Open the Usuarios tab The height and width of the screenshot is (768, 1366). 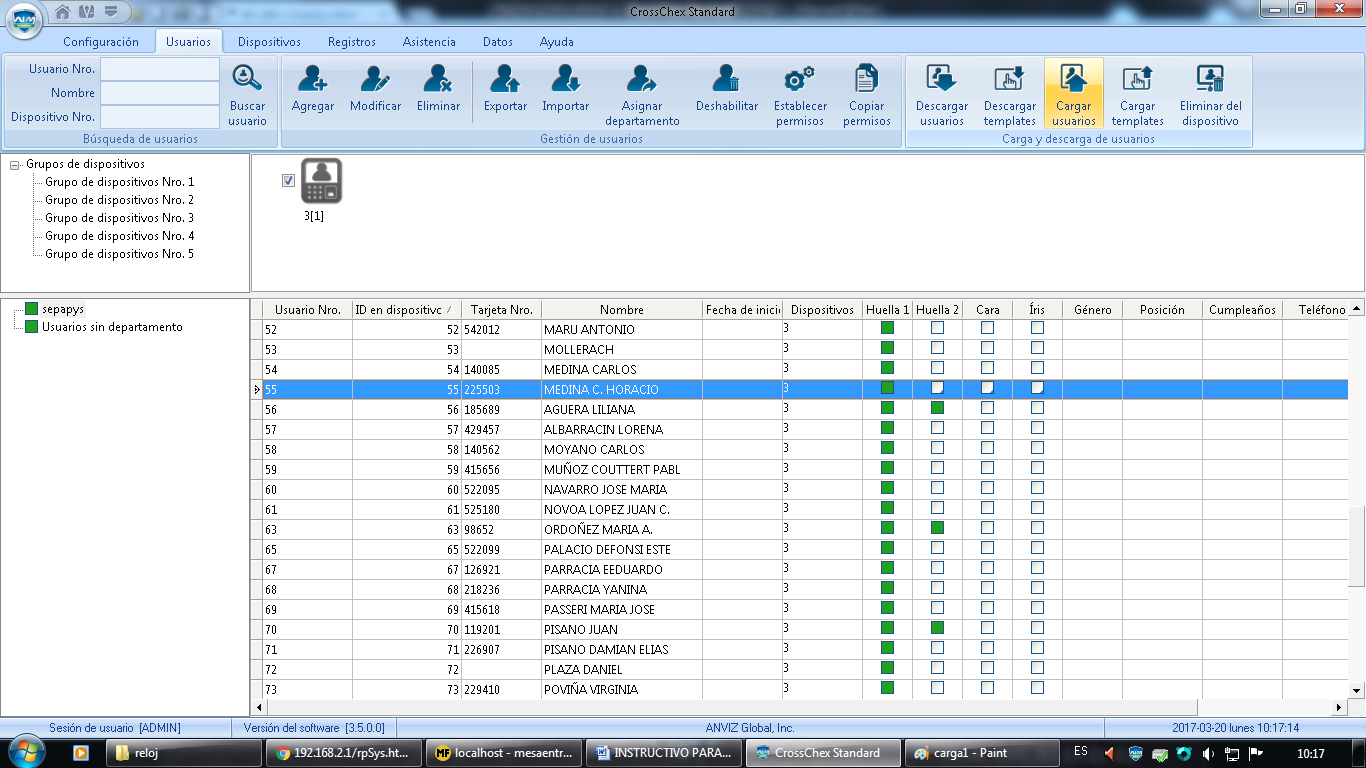pos(188,42)
